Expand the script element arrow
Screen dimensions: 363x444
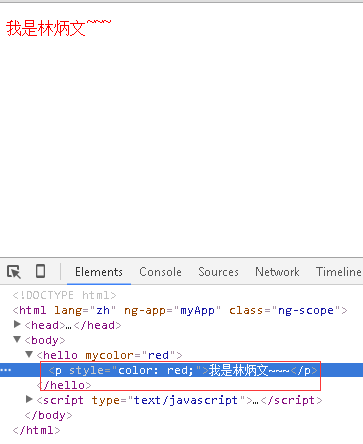[x=29, y=399]
